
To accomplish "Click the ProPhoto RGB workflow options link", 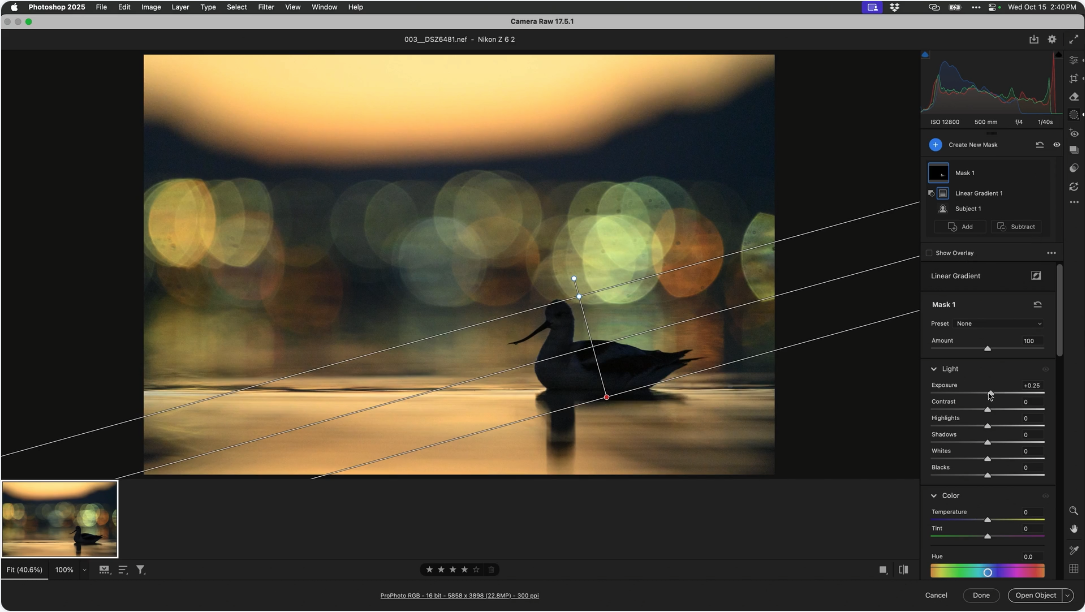I will (x=459, y=596).
